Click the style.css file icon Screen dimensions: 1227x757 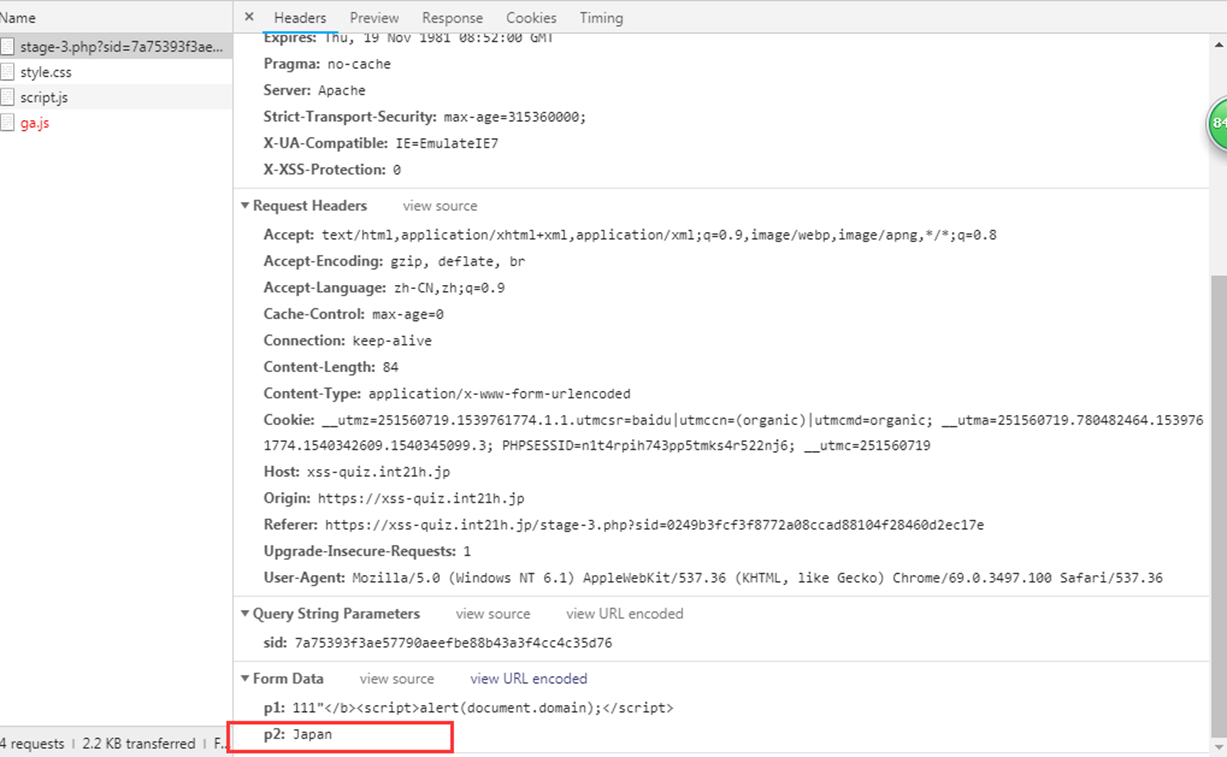pyautogui.click(x=8, y=72)
